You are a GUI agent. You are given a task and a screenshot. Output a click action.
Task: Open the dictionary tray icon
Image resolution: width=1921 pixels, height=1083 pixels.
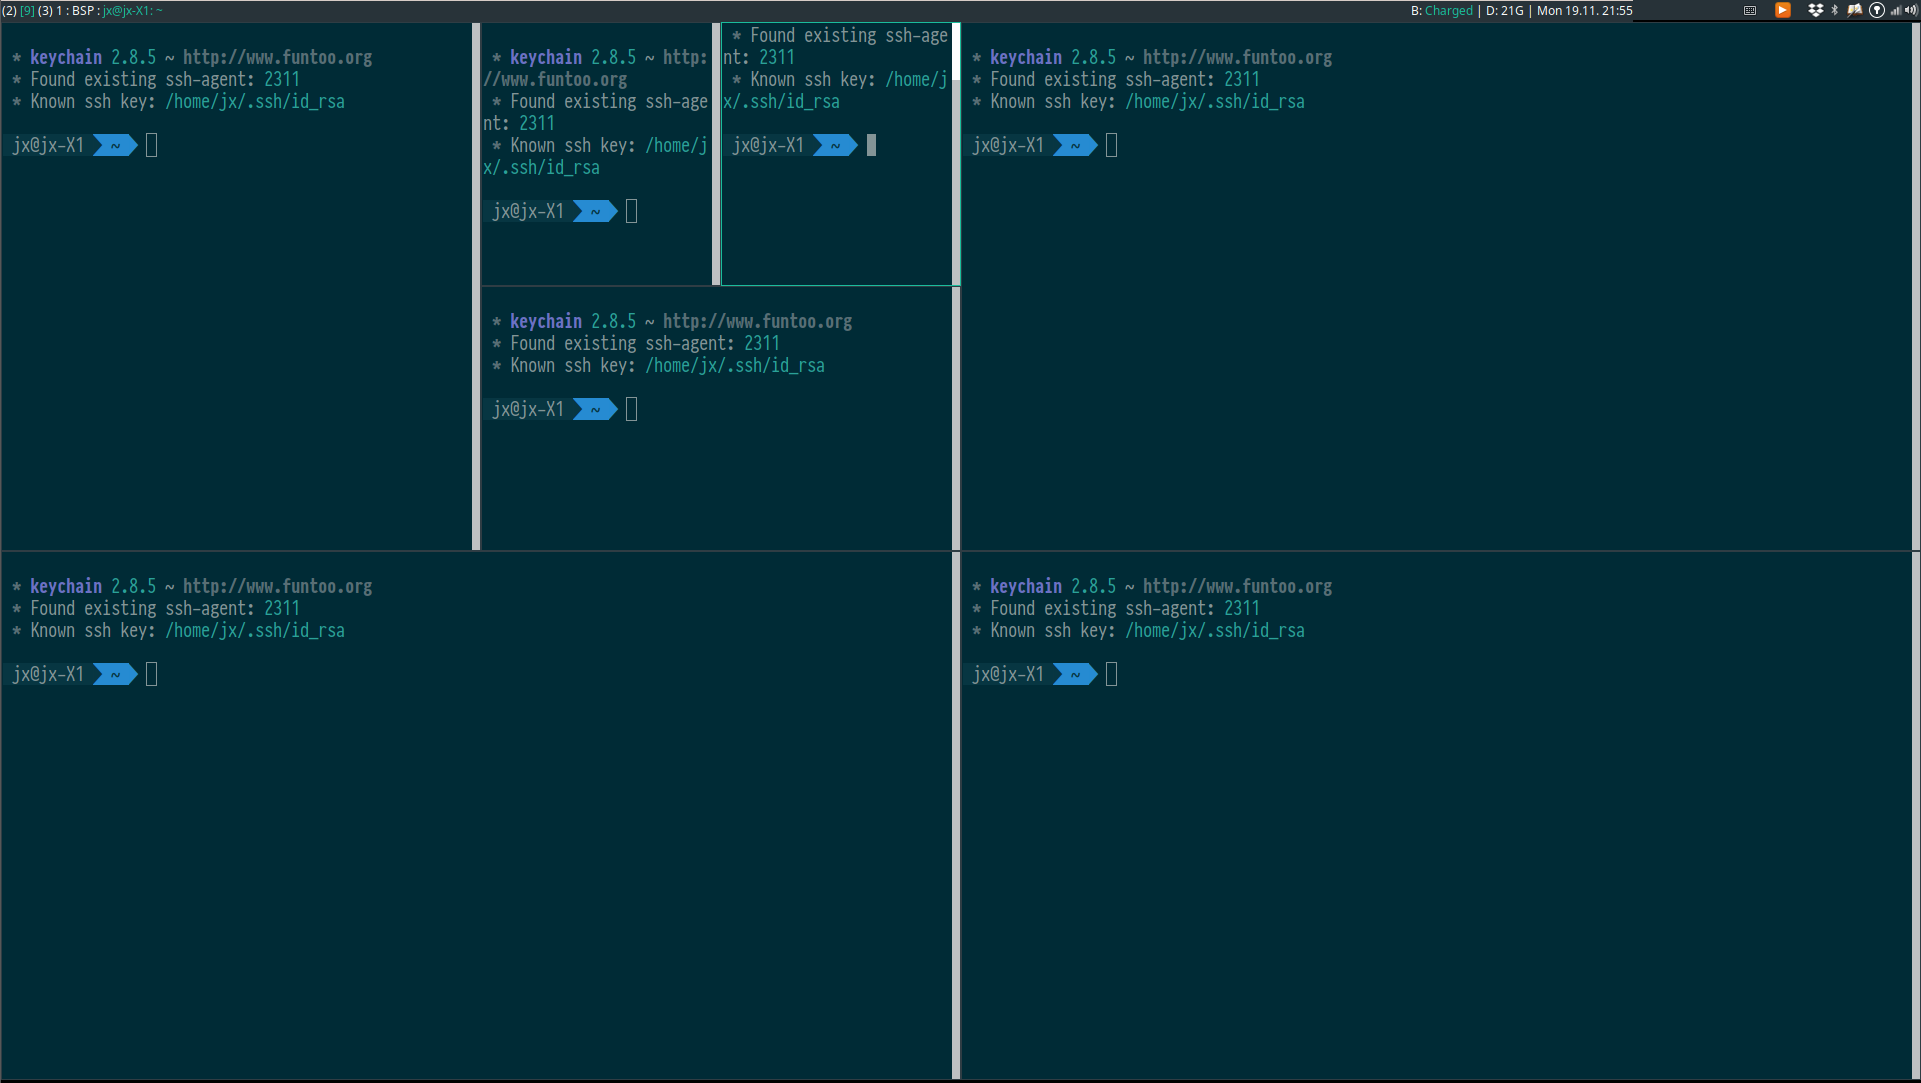click(x=1856, y=10)
